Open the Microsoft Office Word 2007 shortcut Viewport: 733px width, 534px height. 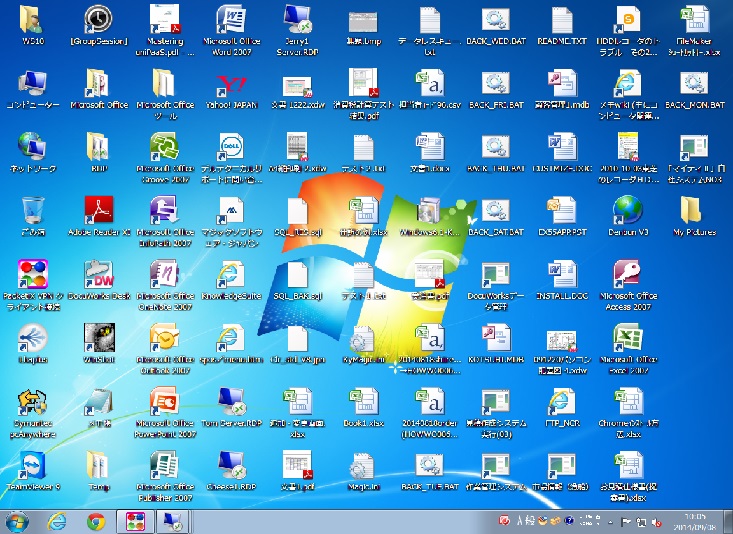231,22
